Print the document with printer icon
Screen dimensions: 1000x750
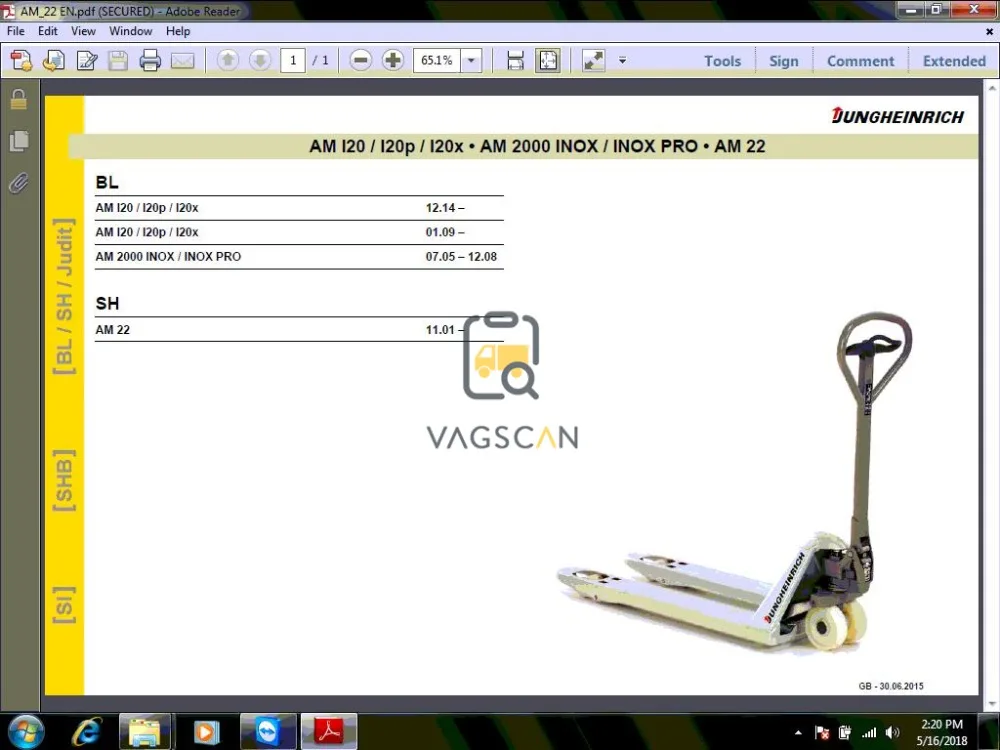pos(150,61)
